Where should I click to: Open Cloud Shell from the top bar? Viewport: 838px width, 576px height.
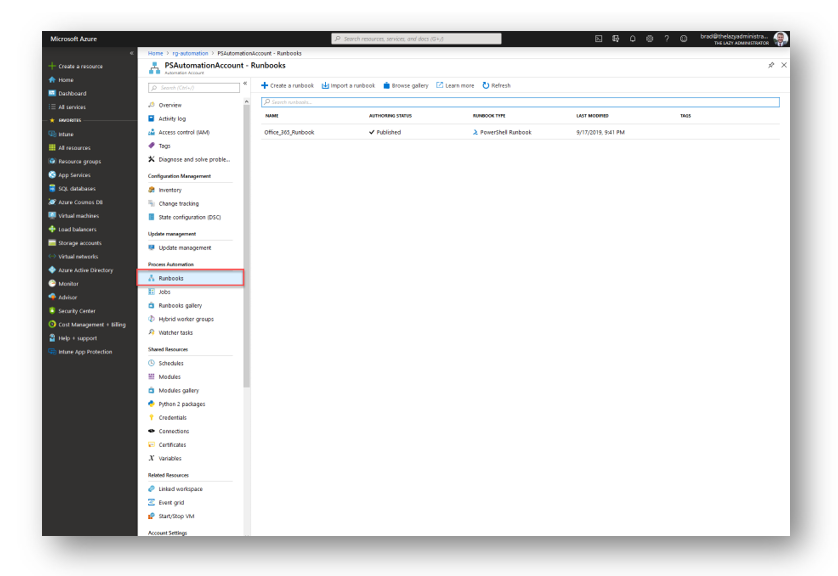pyautogui.click(x=599, y=38)
